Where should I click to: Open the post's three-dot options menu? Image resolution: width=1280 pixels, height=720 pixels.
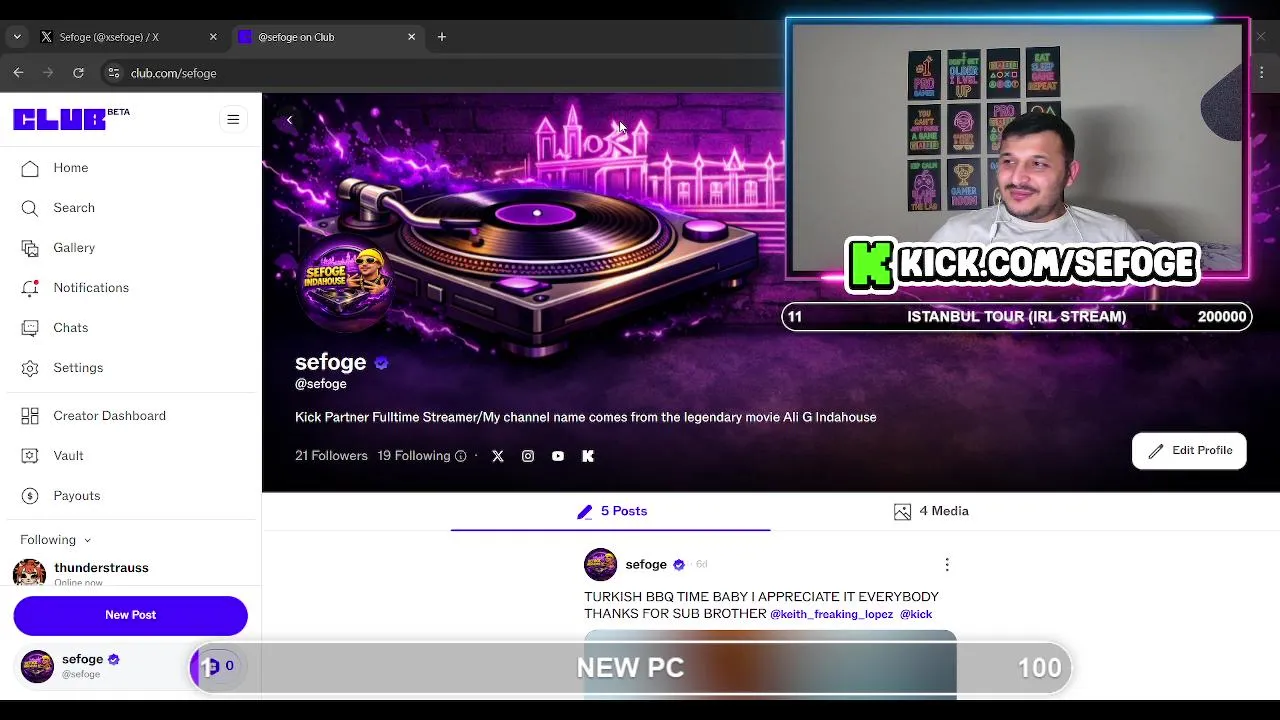[947, 565]
